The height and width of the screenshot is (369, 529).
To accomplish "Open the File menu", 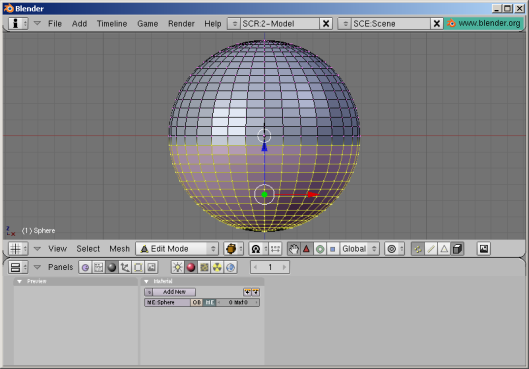I will [55, 24].
